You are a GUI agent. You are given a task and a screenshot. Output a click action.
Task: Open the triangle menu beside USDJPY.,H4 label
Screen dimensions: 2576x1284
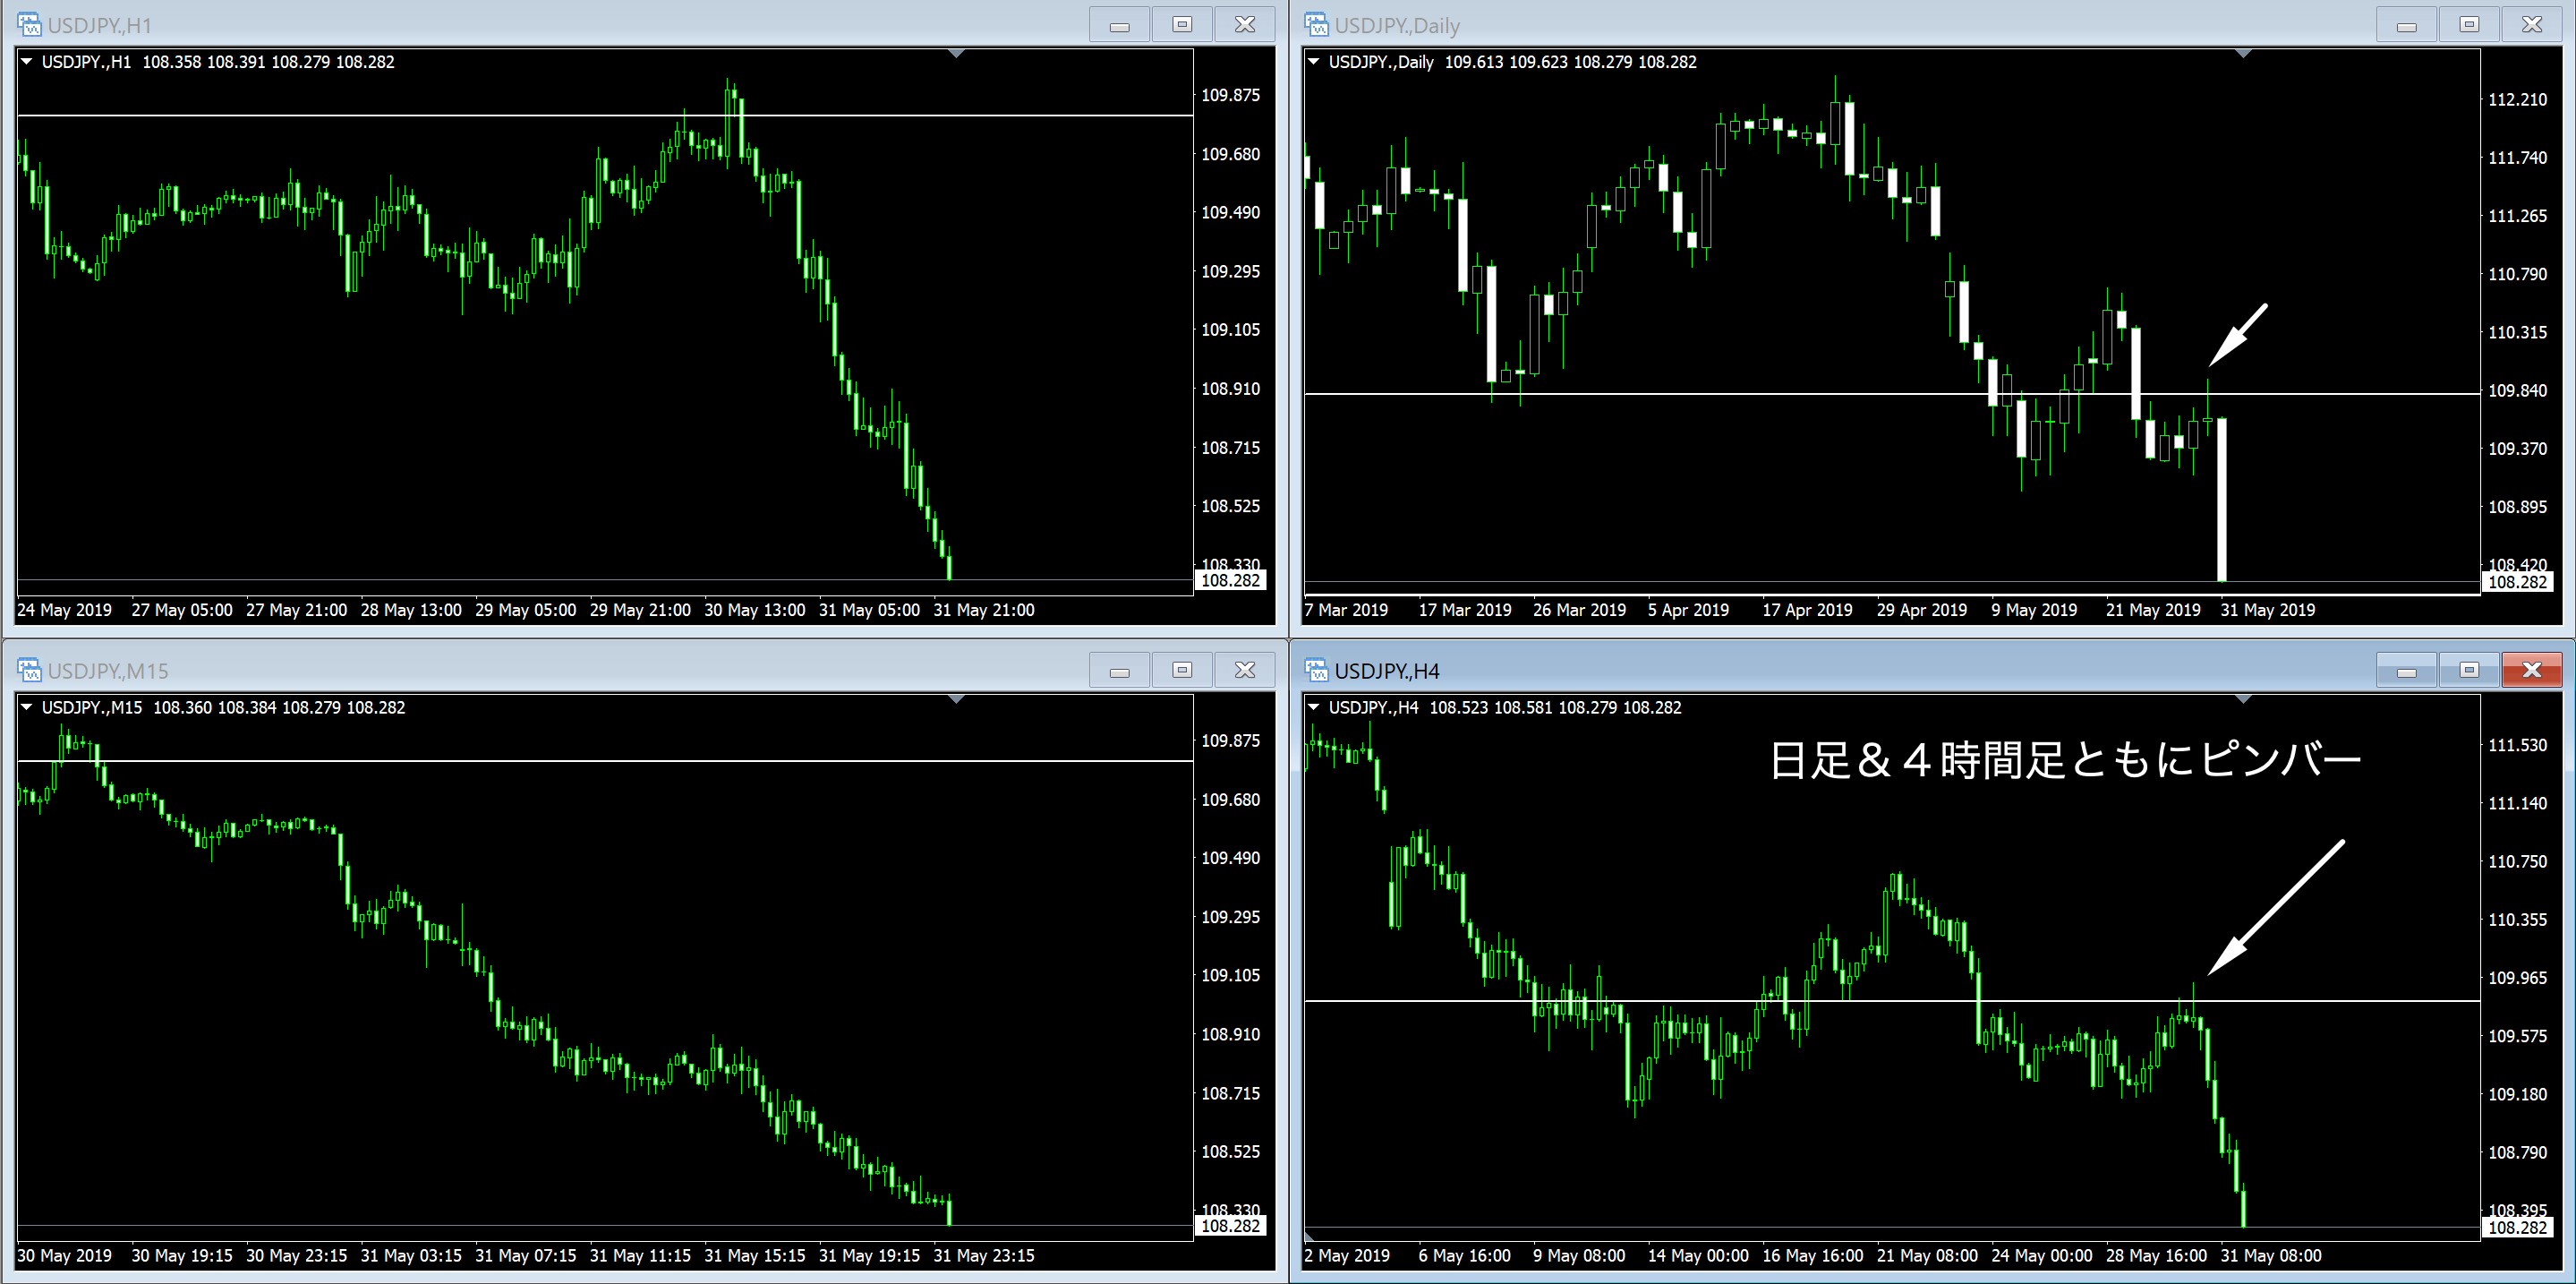pyautogui.click(x=1314, y=707)
